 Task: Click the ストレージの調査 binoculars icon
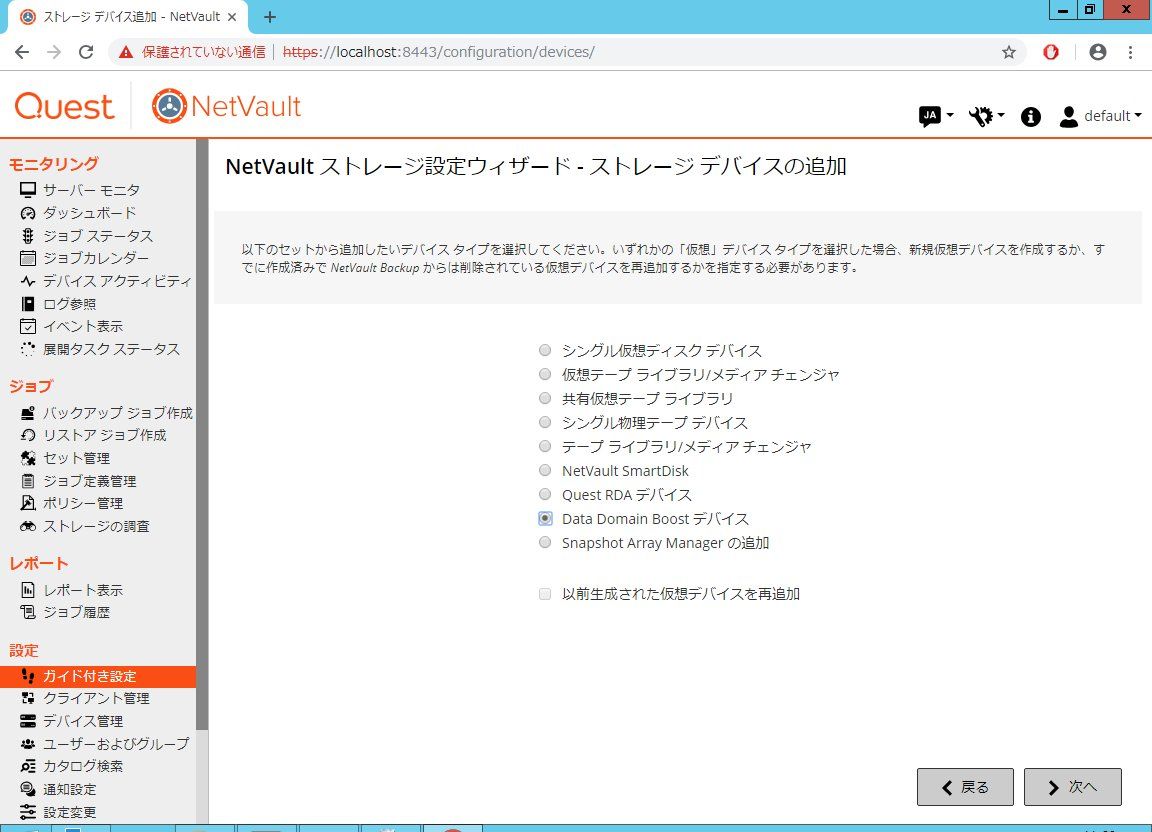pyautogui.click(x=28, y=526)
